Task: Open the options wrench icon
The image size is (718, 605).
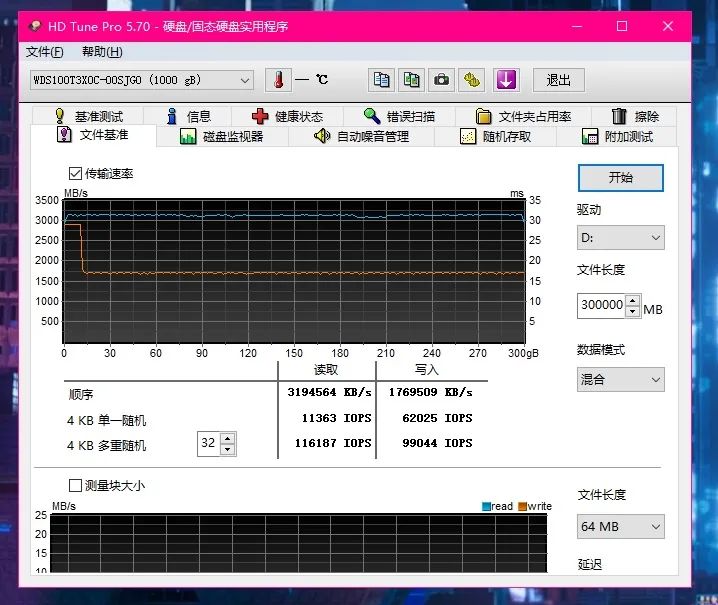Action: click(472, 80)
